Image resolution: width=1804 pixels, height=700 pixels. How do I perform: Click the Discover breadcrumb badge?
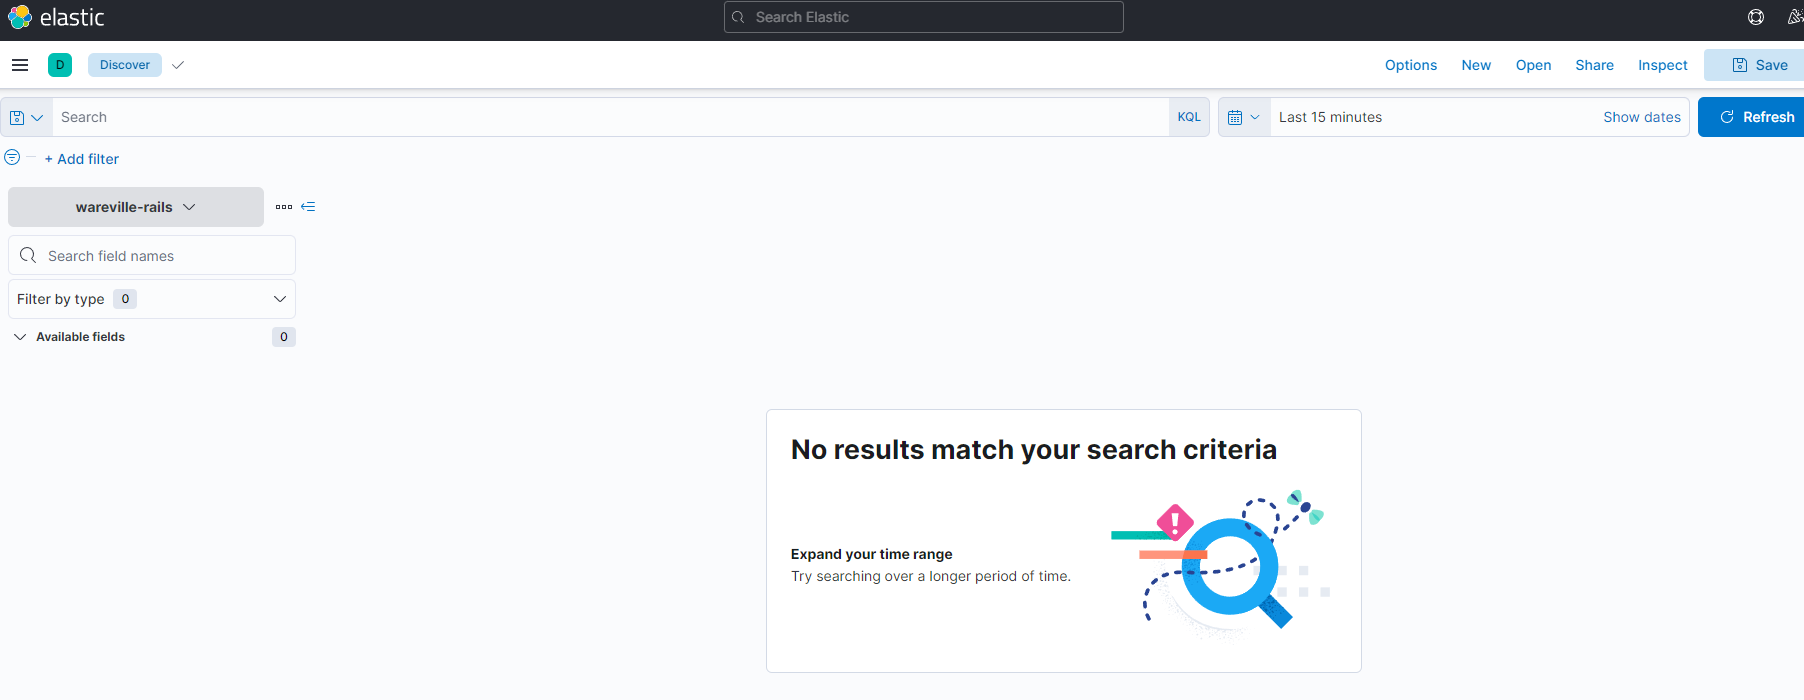[125, 65]
